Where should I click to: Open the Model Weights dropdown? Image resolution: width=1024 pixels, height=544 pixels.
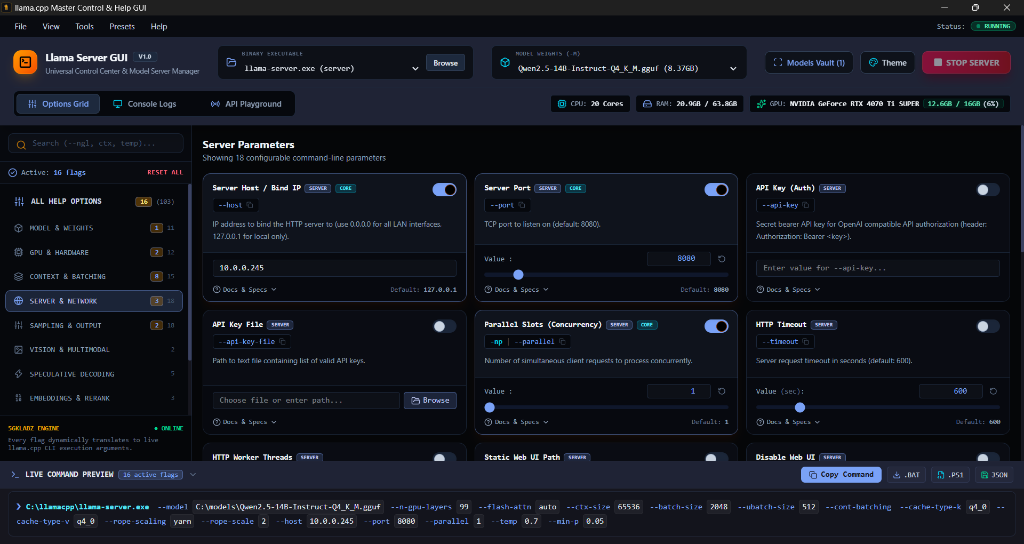pyautogui.click(x=626, y=69)
